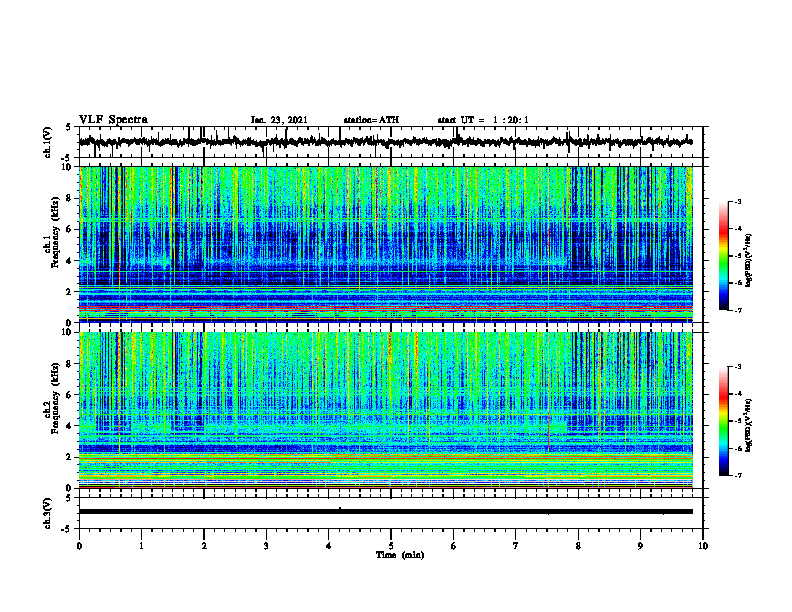The height and width of the screenshot is (612, 792).
Task: Click the "ch.1(V)" axis label
Action: click(x=48, y=142)
